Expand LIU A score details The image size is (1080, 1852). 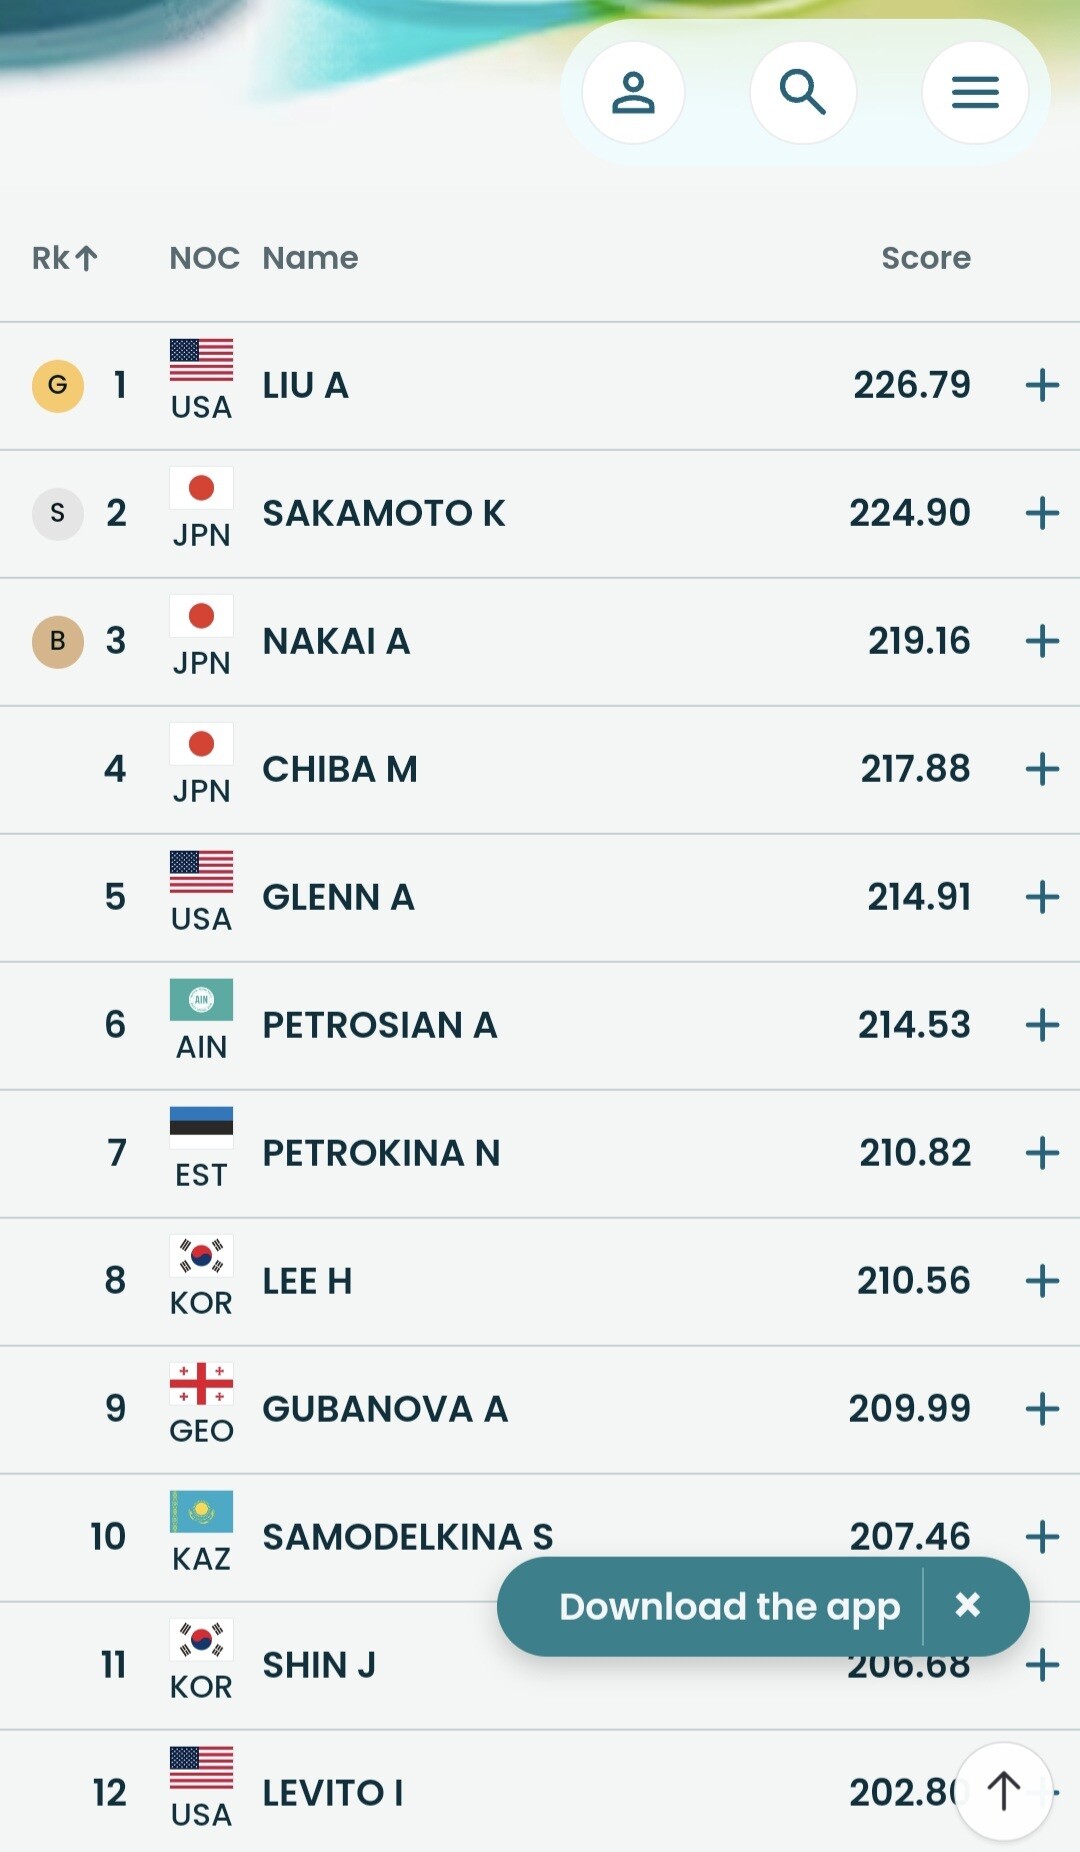[1042, 385]
